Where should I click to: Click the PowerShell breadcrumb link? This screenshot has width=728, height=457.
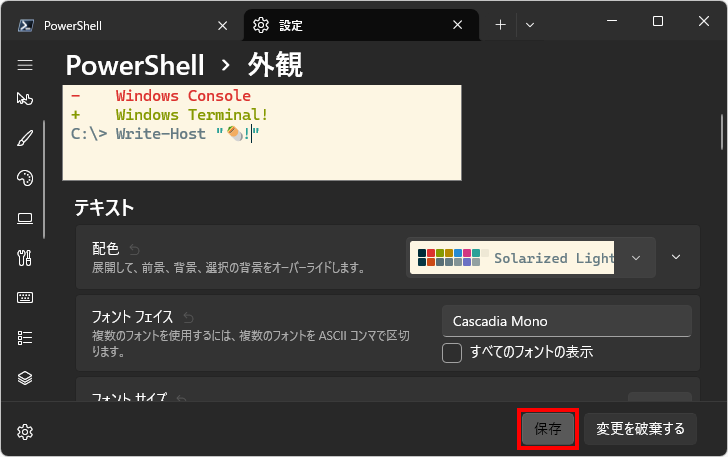point(135,65)
